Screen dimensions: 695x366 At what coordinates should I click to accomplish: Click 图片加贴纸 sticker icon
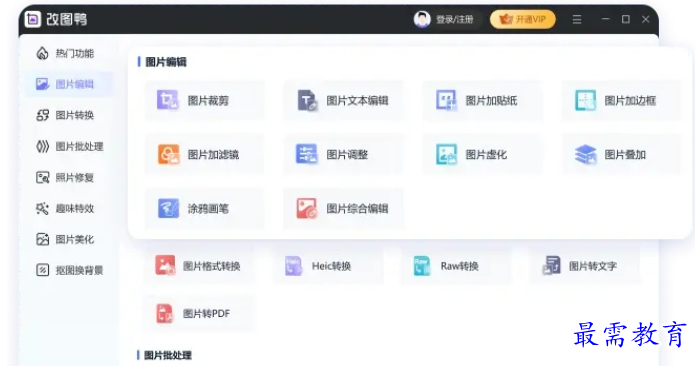[446, 100]
